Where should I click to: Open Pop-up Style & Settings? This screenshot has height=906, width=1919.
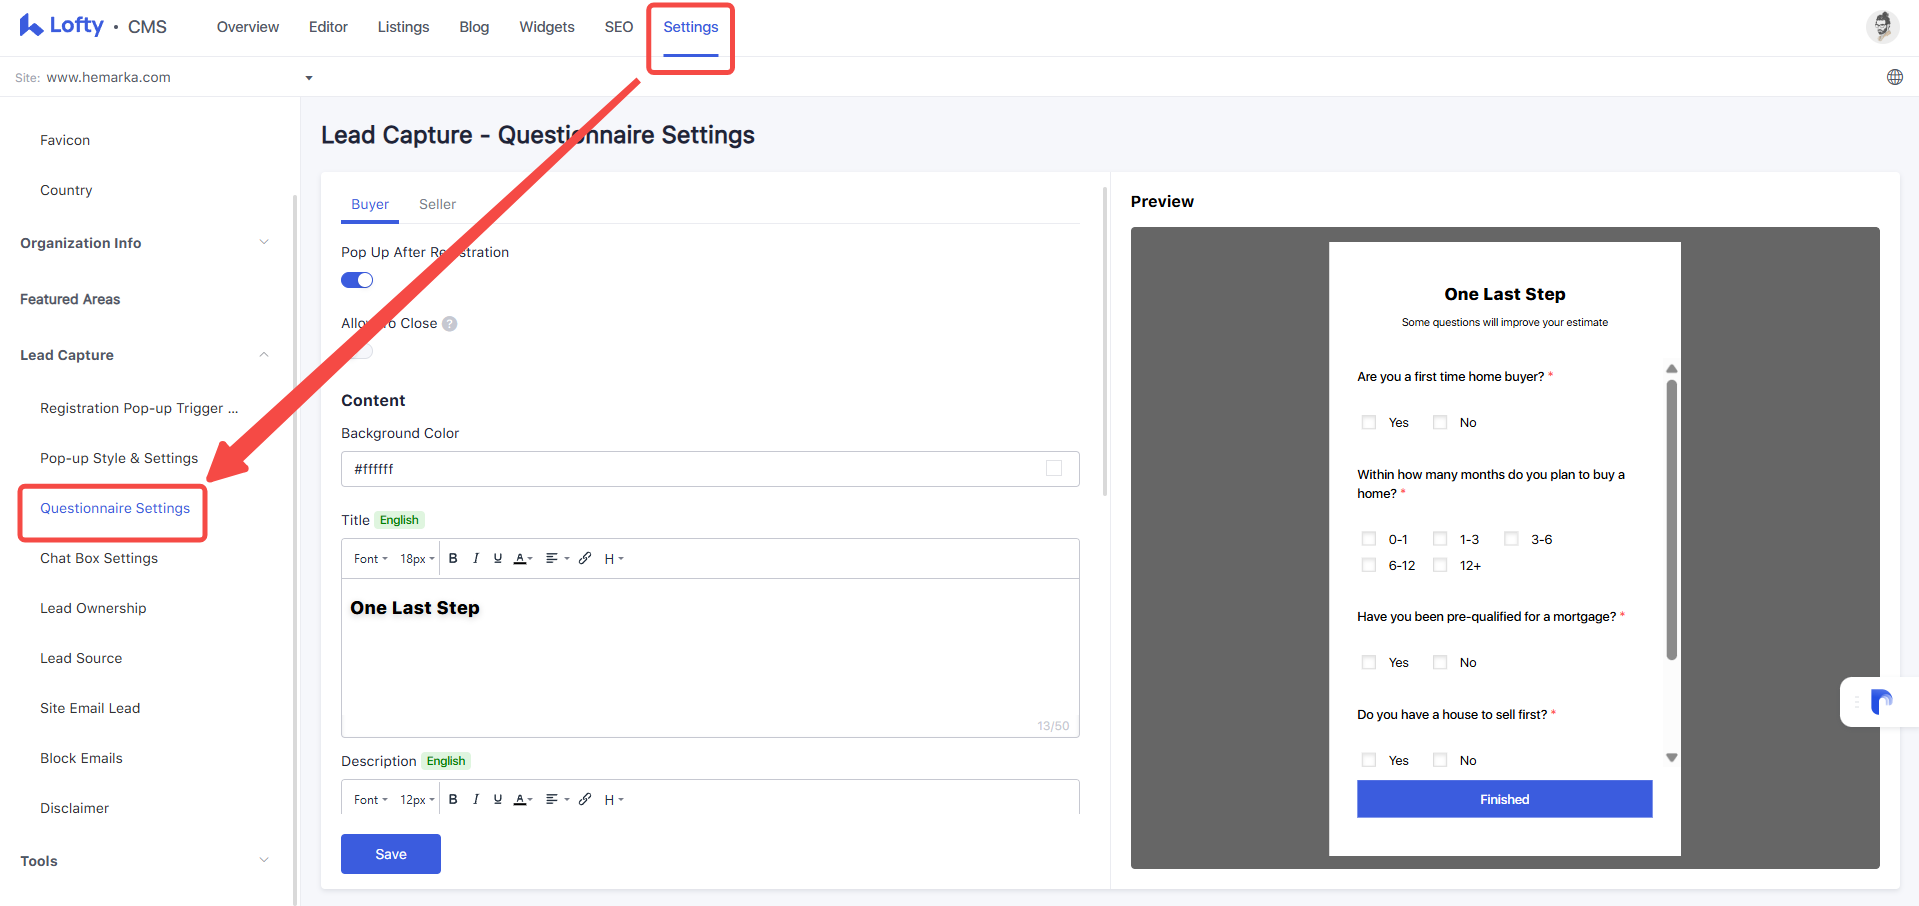[119, 458]
